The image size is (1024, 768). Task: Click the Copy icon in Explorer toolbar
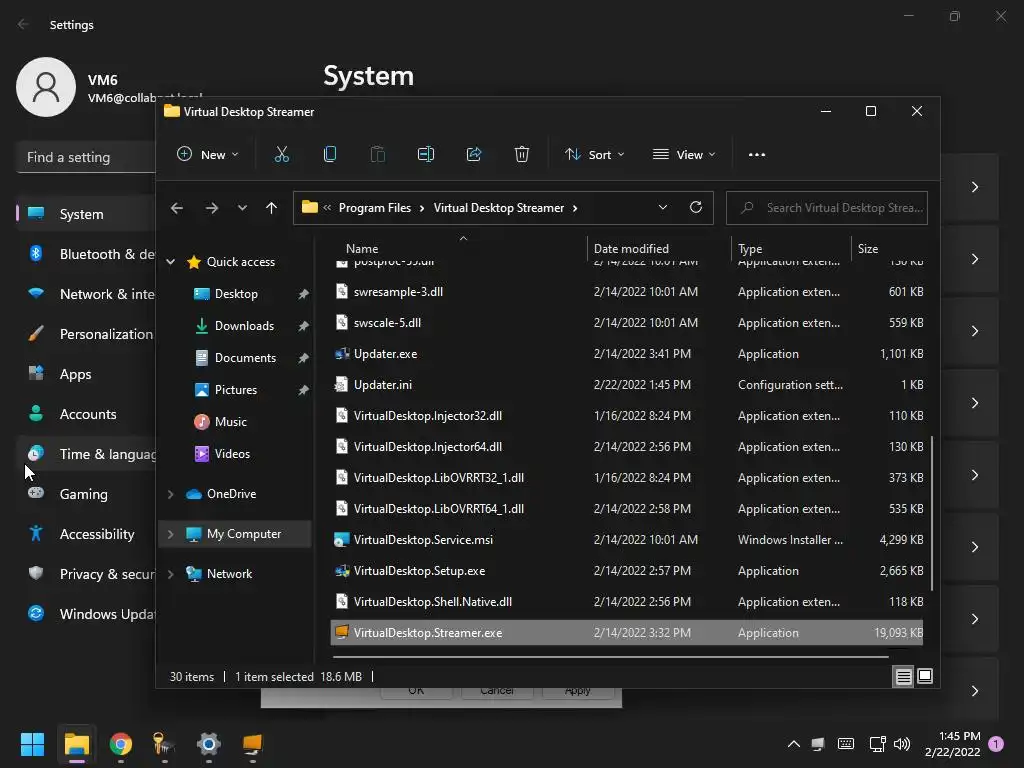330,154
